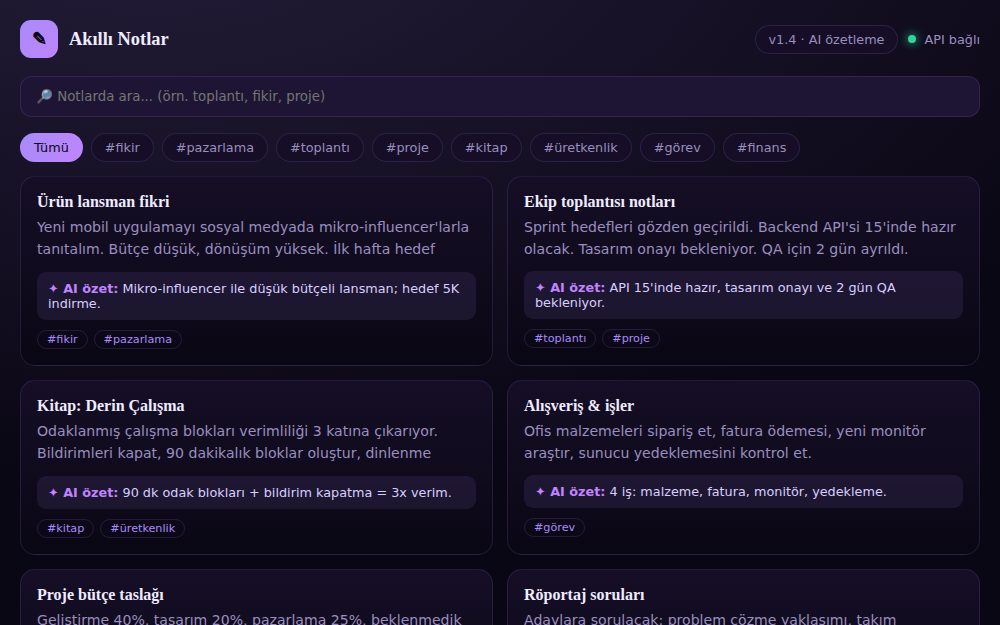Toggle the #finans filter chip
Screen dimensions: 1000x625
[x=761, y=147]
